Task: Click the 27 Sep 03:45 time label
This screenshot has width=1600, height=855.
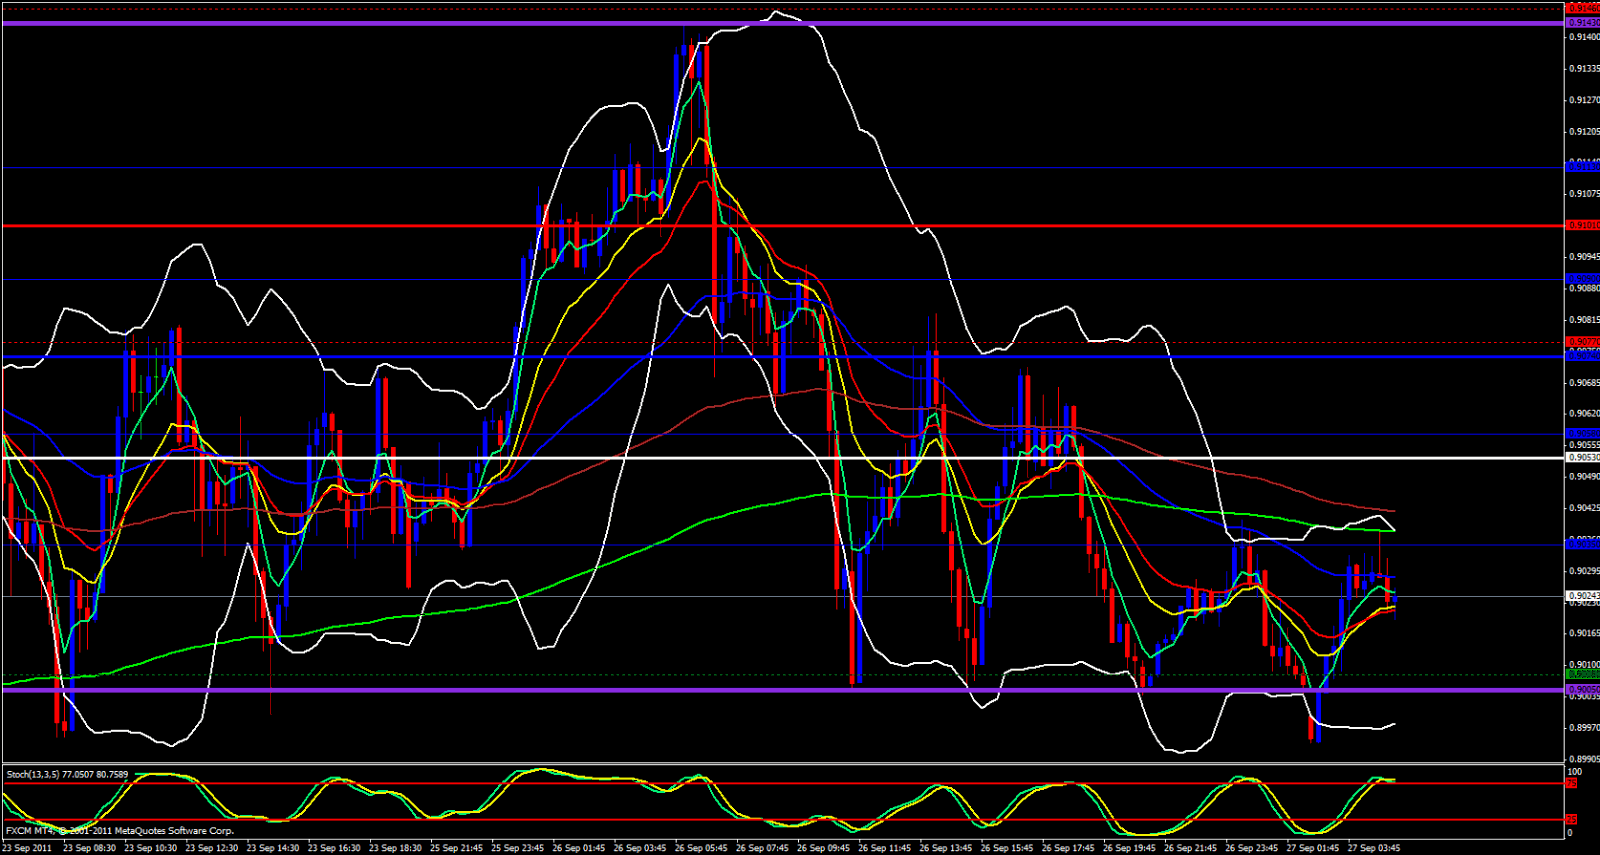Action: click(x=1373, y=848)
